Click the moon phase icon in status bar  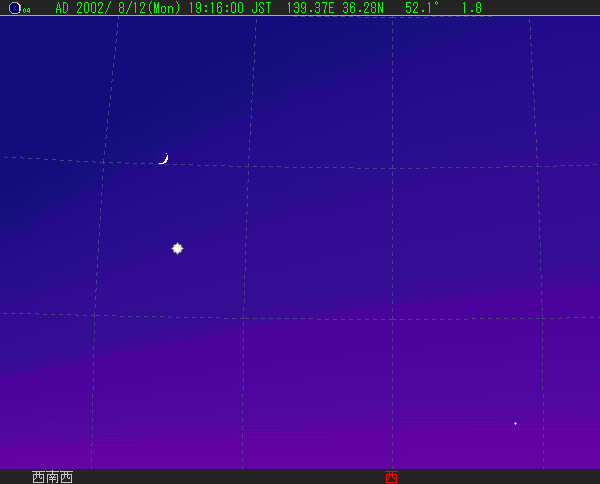[13, 8]
